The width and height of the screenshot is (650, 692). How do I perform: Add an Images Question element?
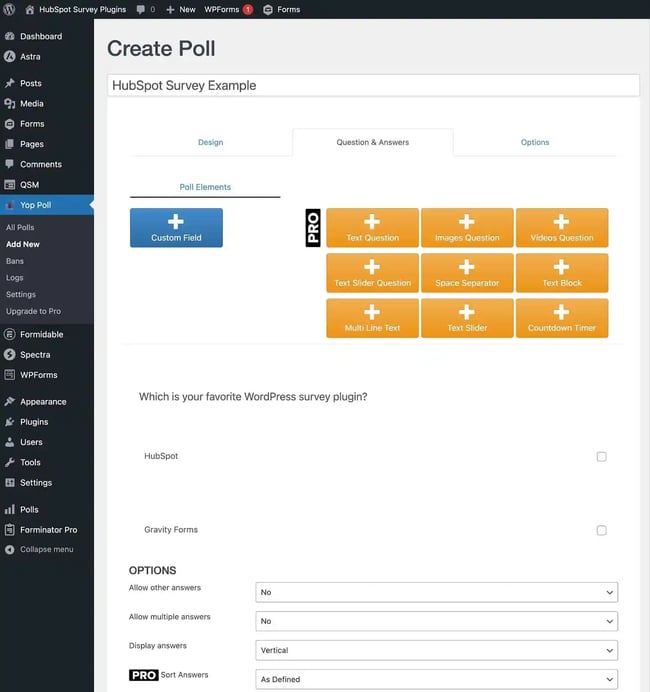(467, 228)
